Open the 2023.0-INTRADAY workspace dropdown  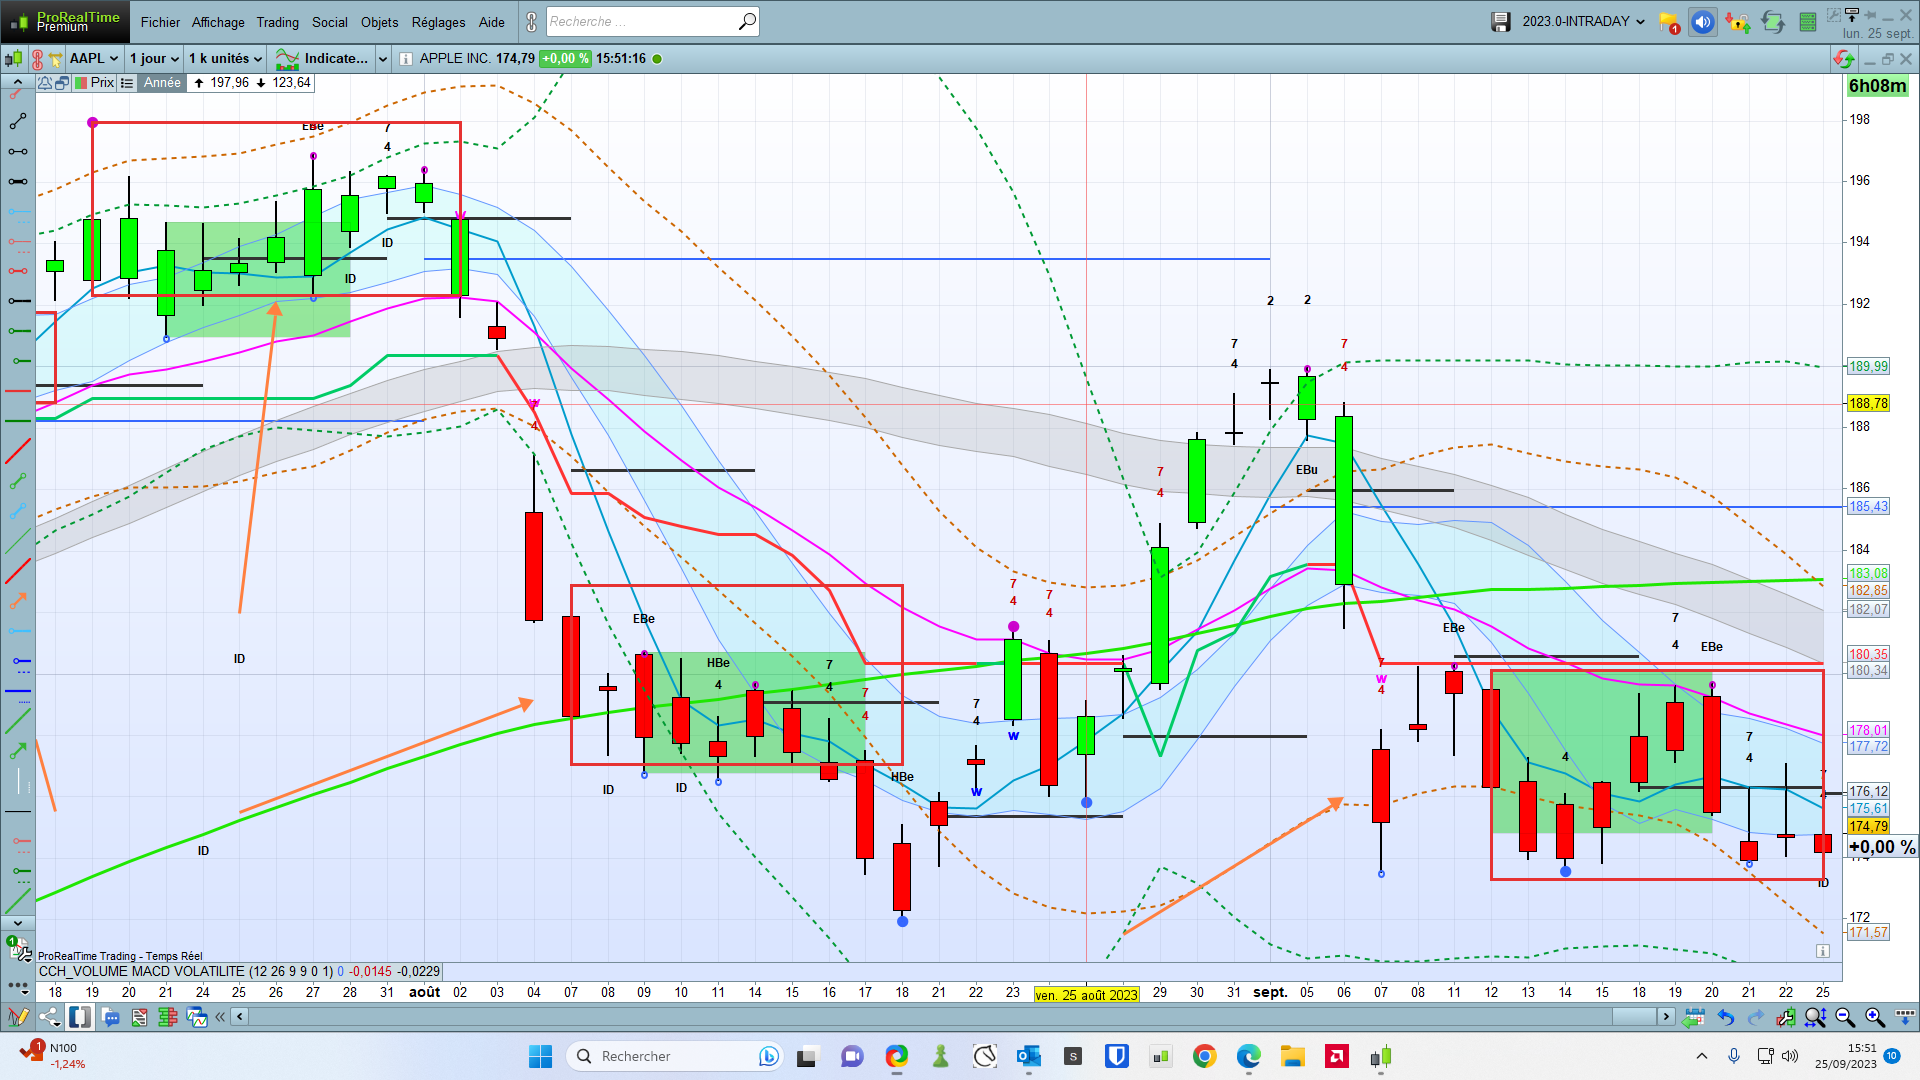point(1583,22)
